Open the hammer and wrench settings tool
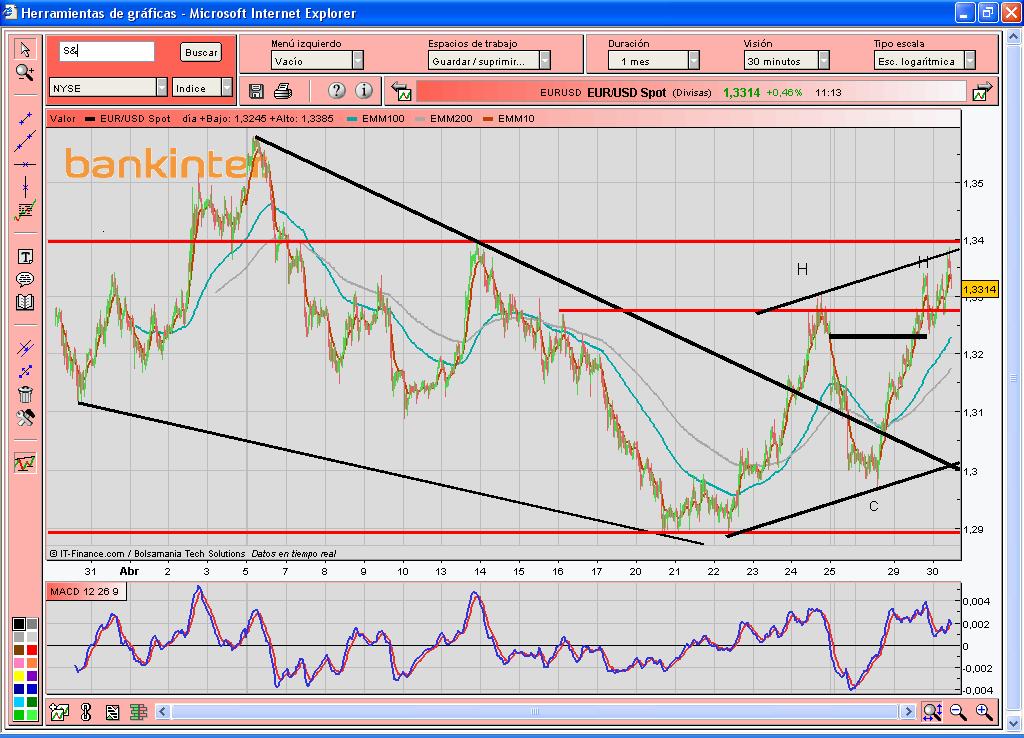The height and width of the screenshot is (738, 1024). (x=25, y=417)
